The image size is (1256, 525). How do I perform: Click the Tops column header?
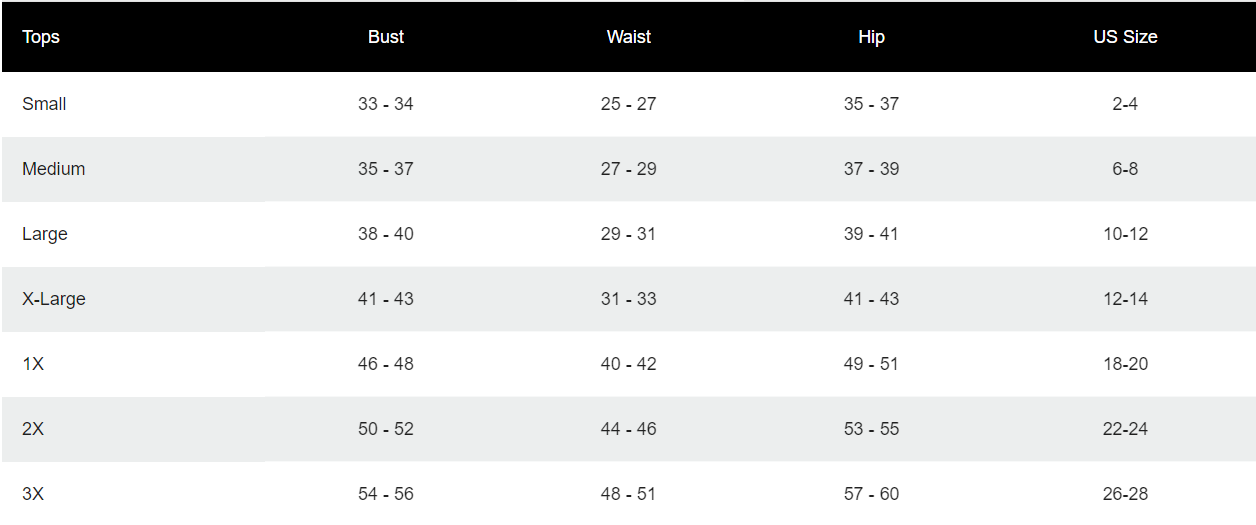pos(41,37)
